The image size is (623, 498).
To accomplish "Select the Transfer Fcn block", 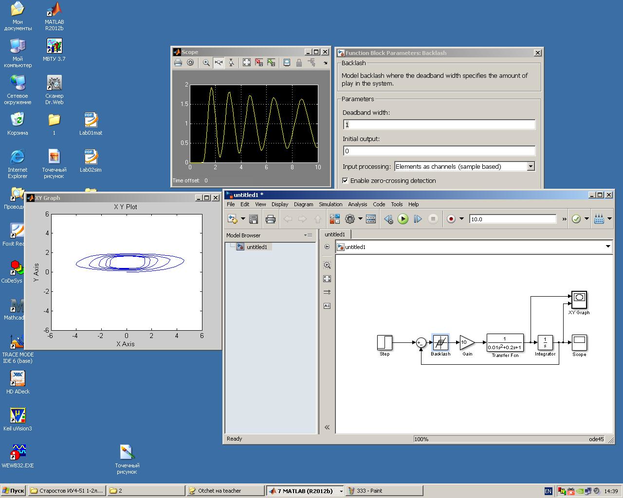I will (x=504, y=344).
